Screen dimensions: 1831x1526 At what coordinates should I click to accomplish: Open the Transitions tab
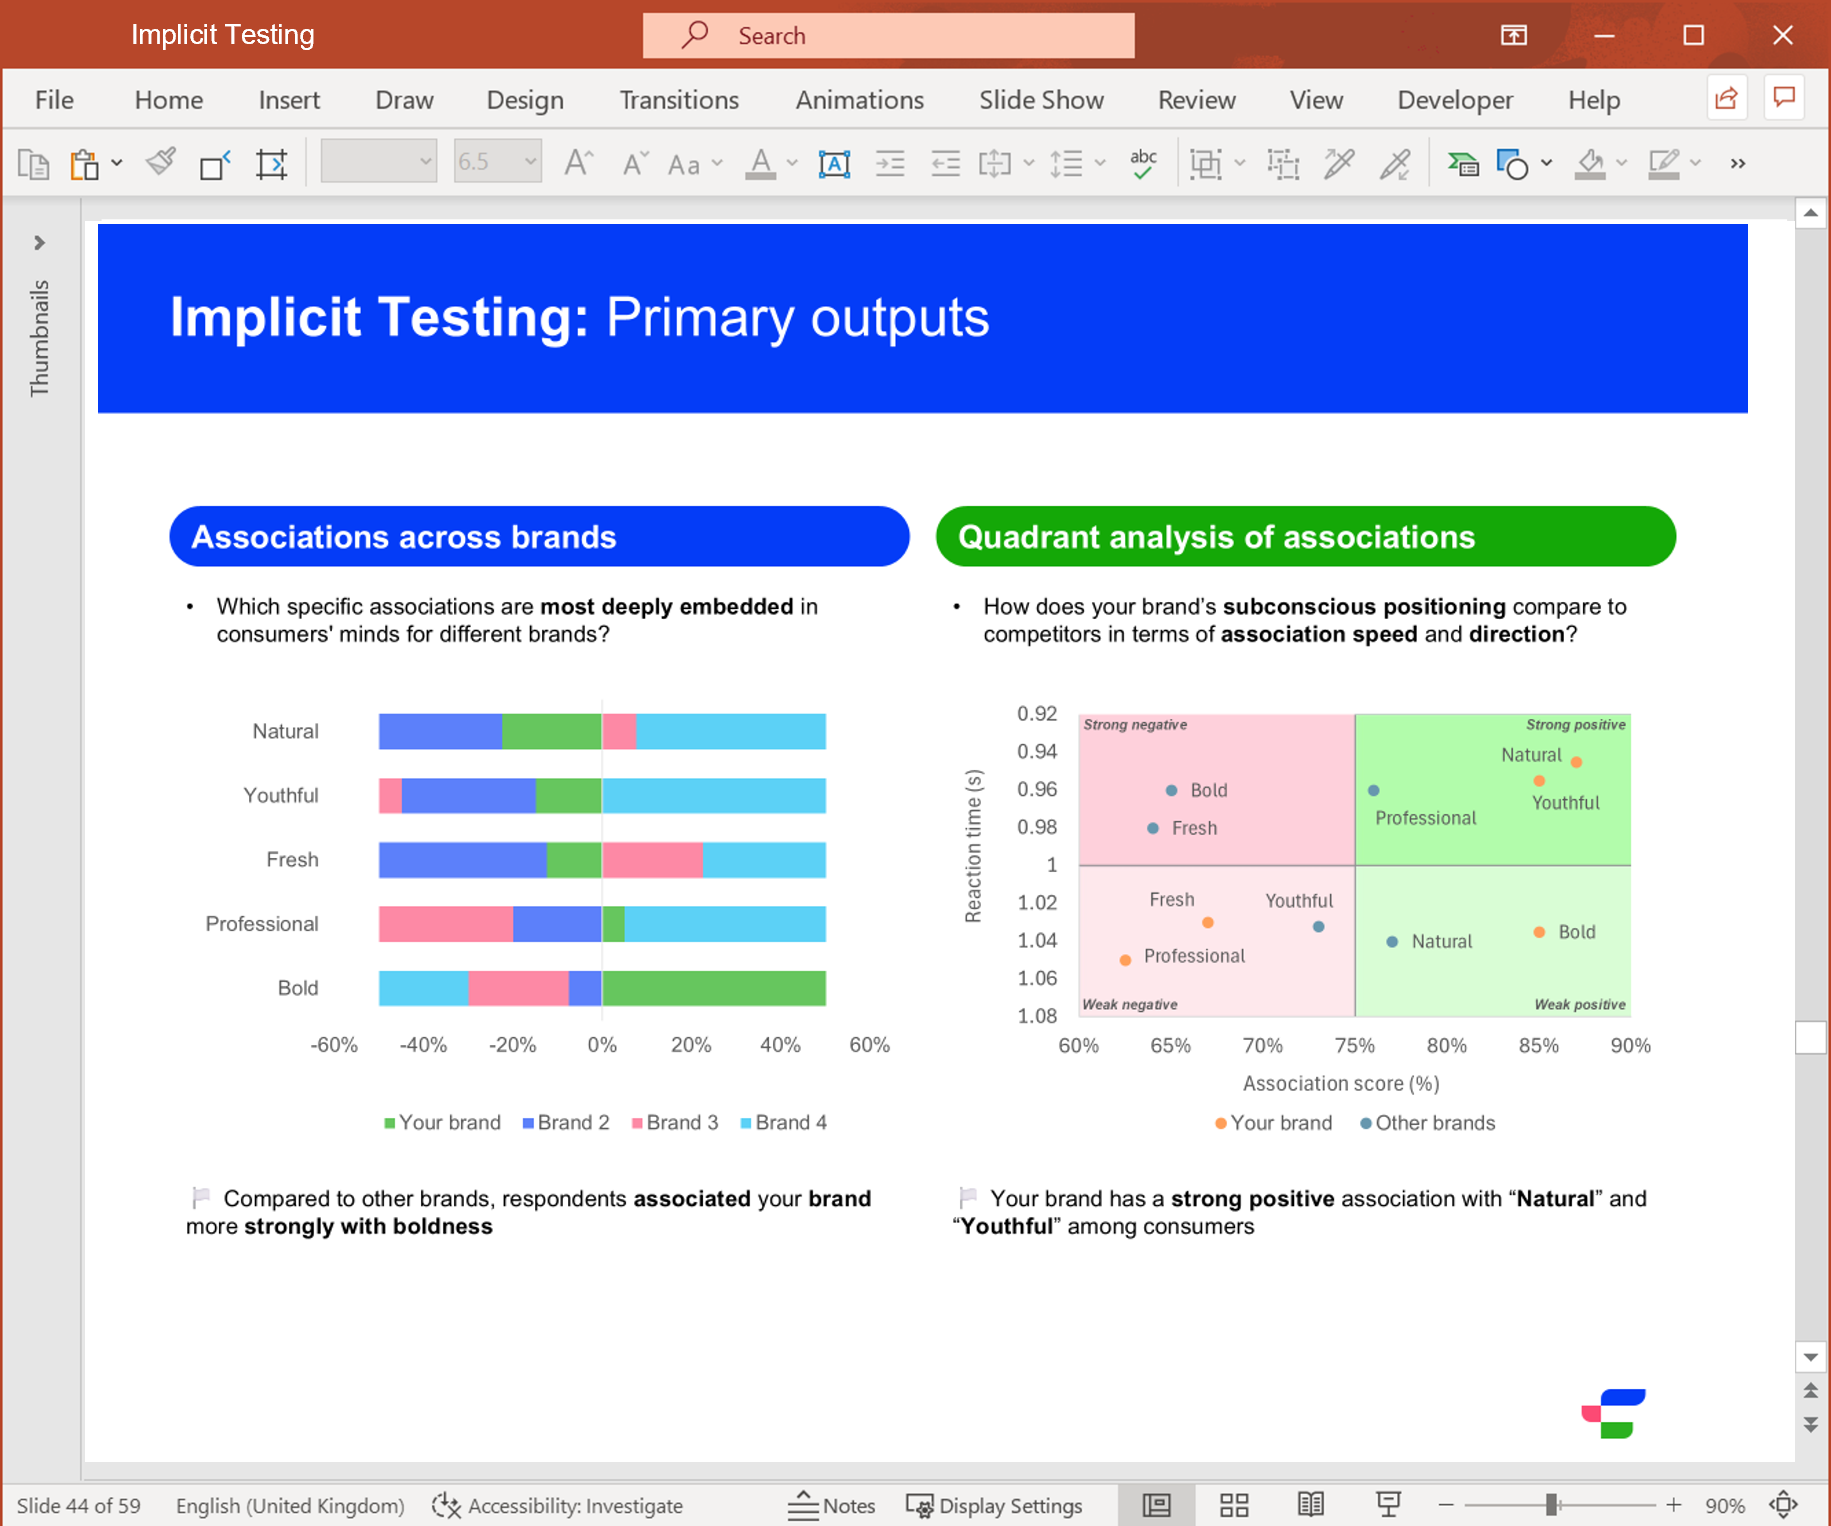click(679, 100)
